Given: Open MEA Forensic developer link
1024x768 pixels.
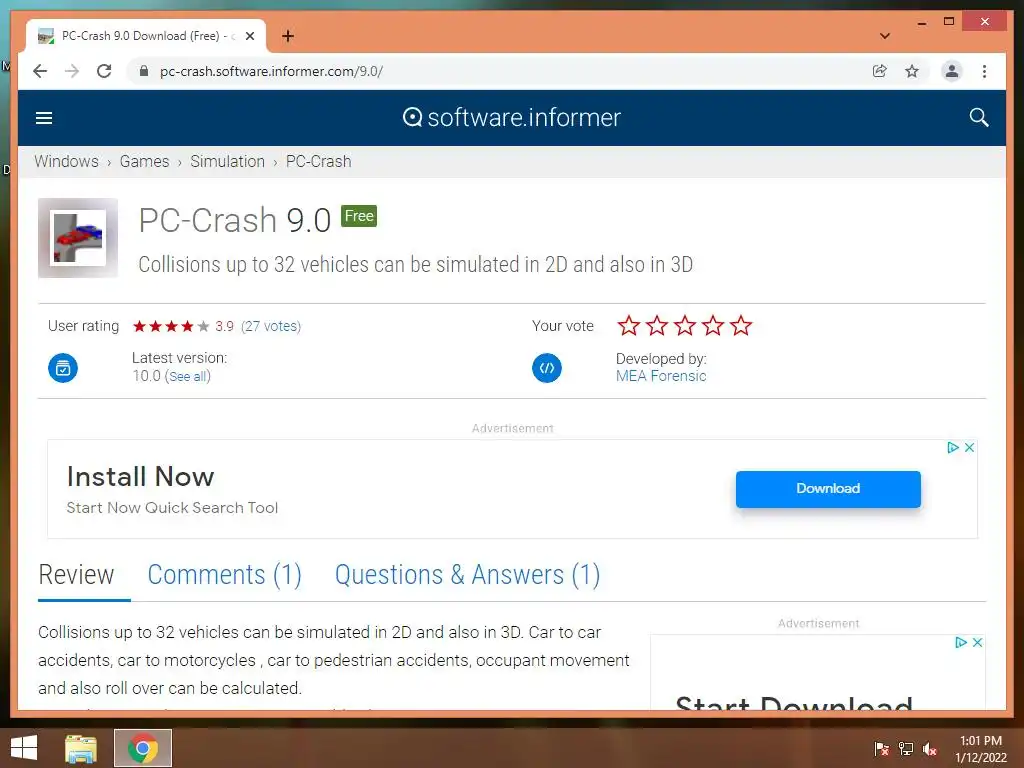Looking at the screenshot, I should pyautogui.click(x=661, y=376).
